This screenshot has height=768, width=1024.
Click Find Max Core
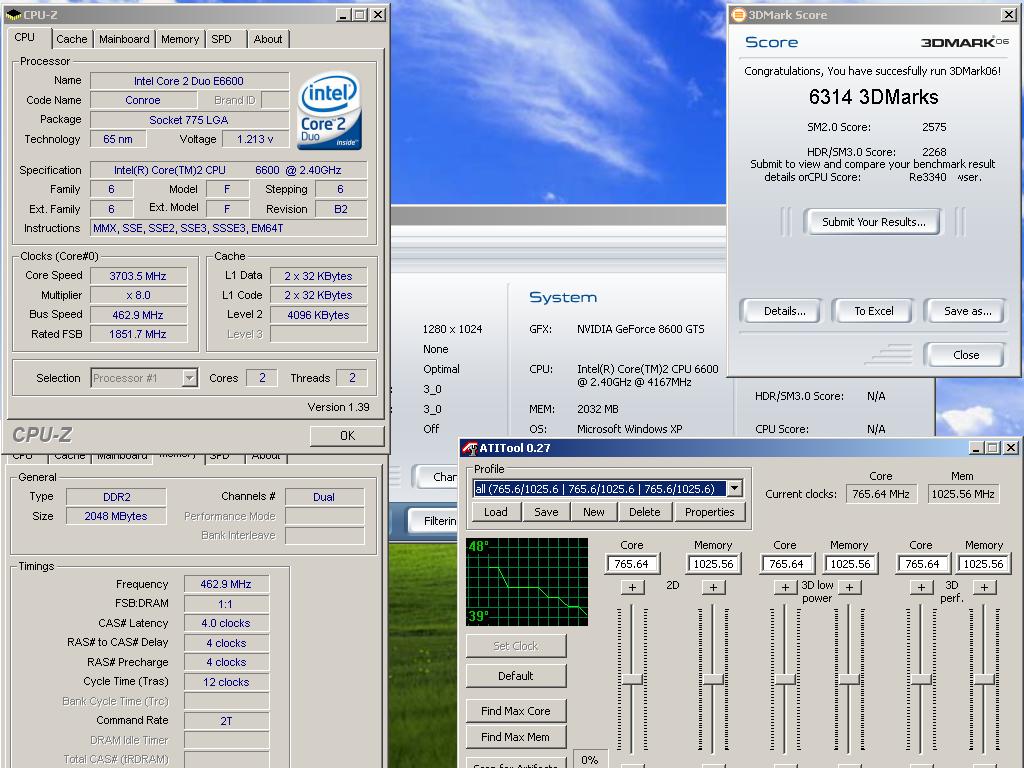click(516, 711)
